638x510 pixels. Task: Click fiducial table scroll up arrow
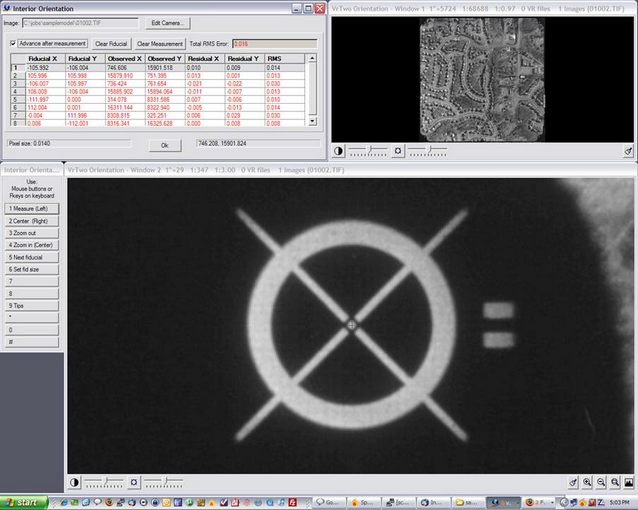coord(312,59)
